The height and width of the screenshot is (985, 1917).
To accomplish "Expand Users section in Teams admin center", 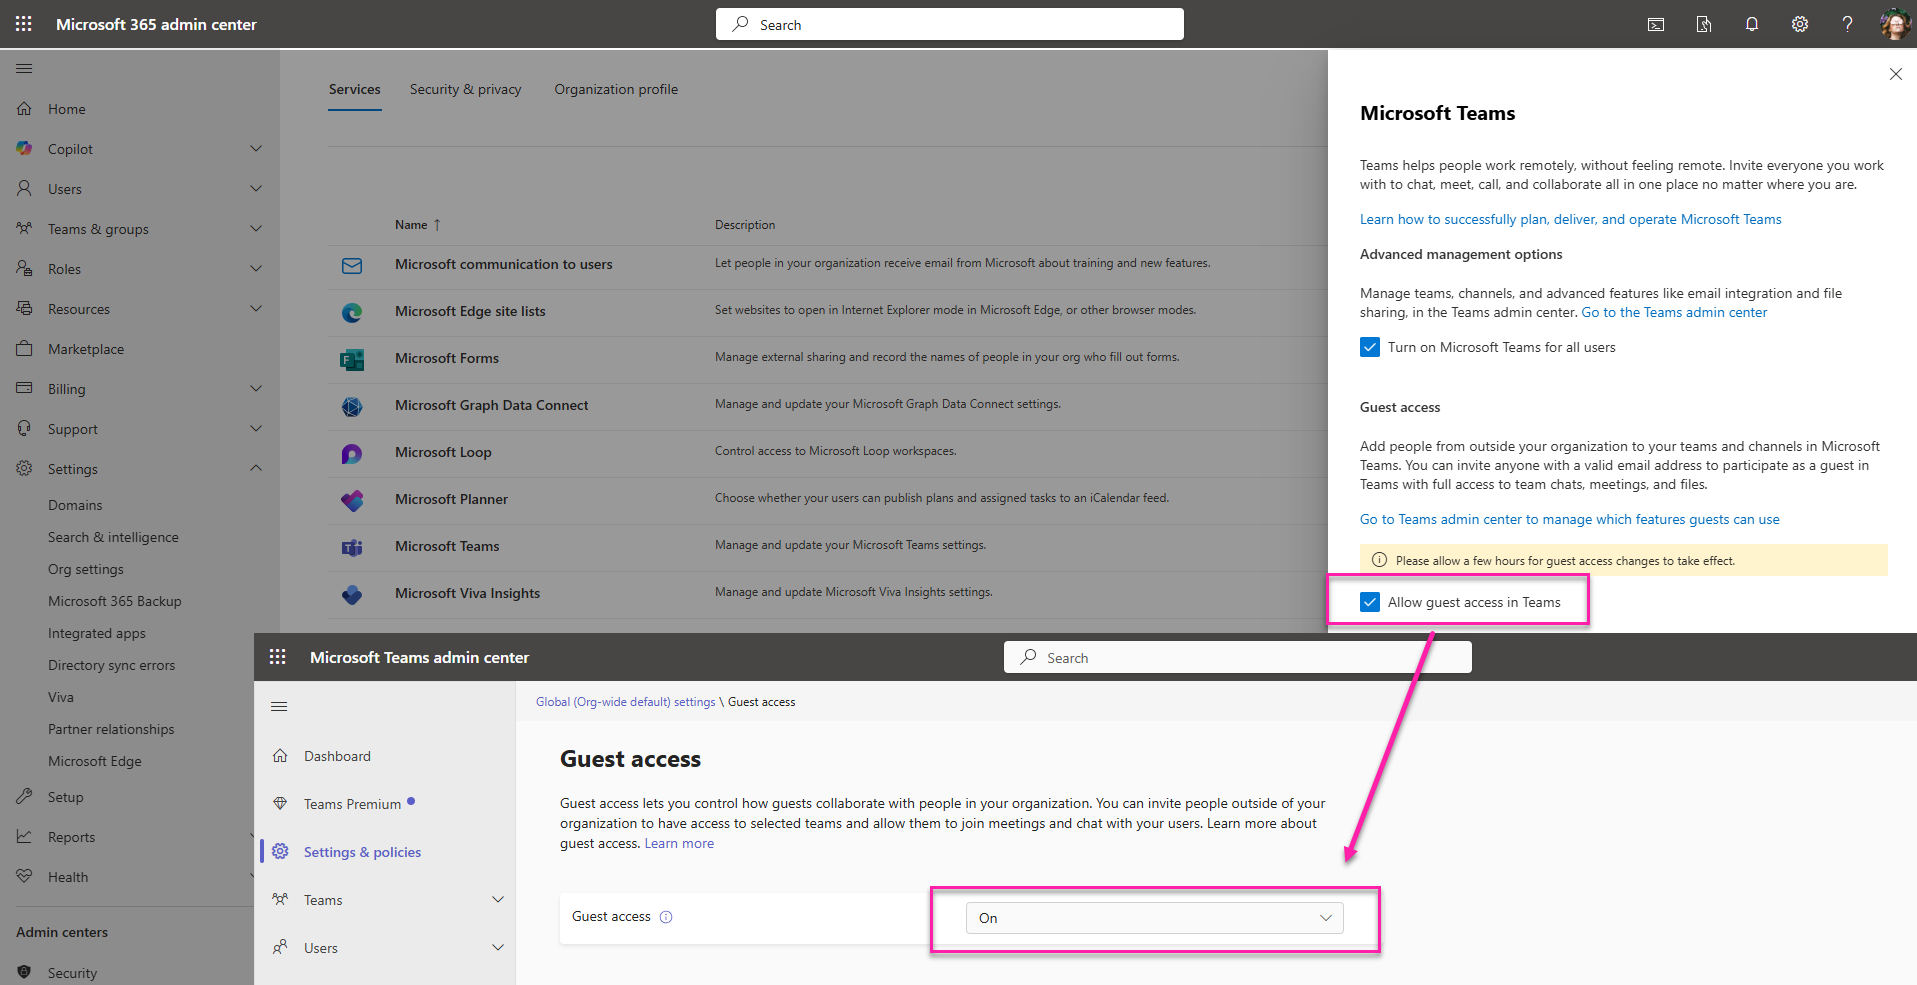I will coord(498,947).
